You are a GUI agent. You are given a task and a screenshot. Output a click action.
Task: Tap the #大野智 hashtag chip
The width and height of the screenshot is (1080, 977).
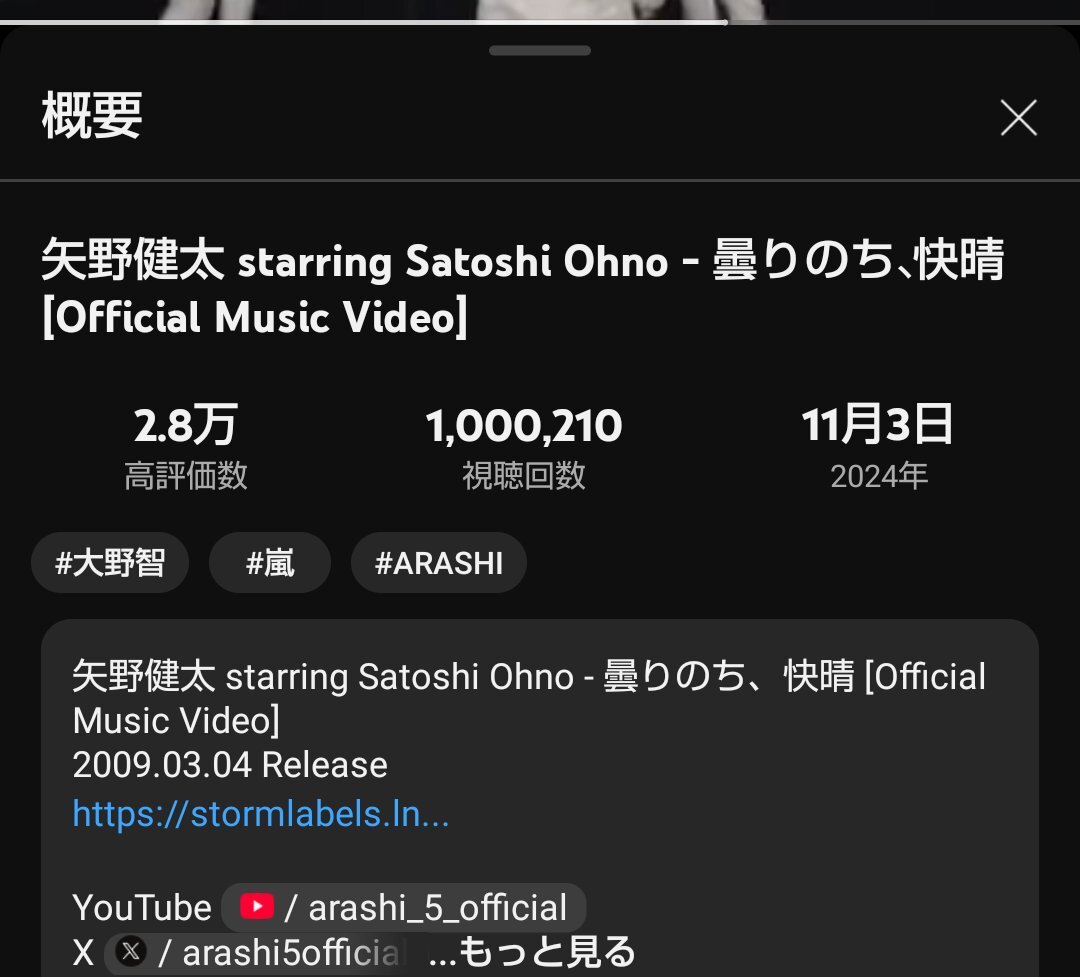[x=110, y=562]
